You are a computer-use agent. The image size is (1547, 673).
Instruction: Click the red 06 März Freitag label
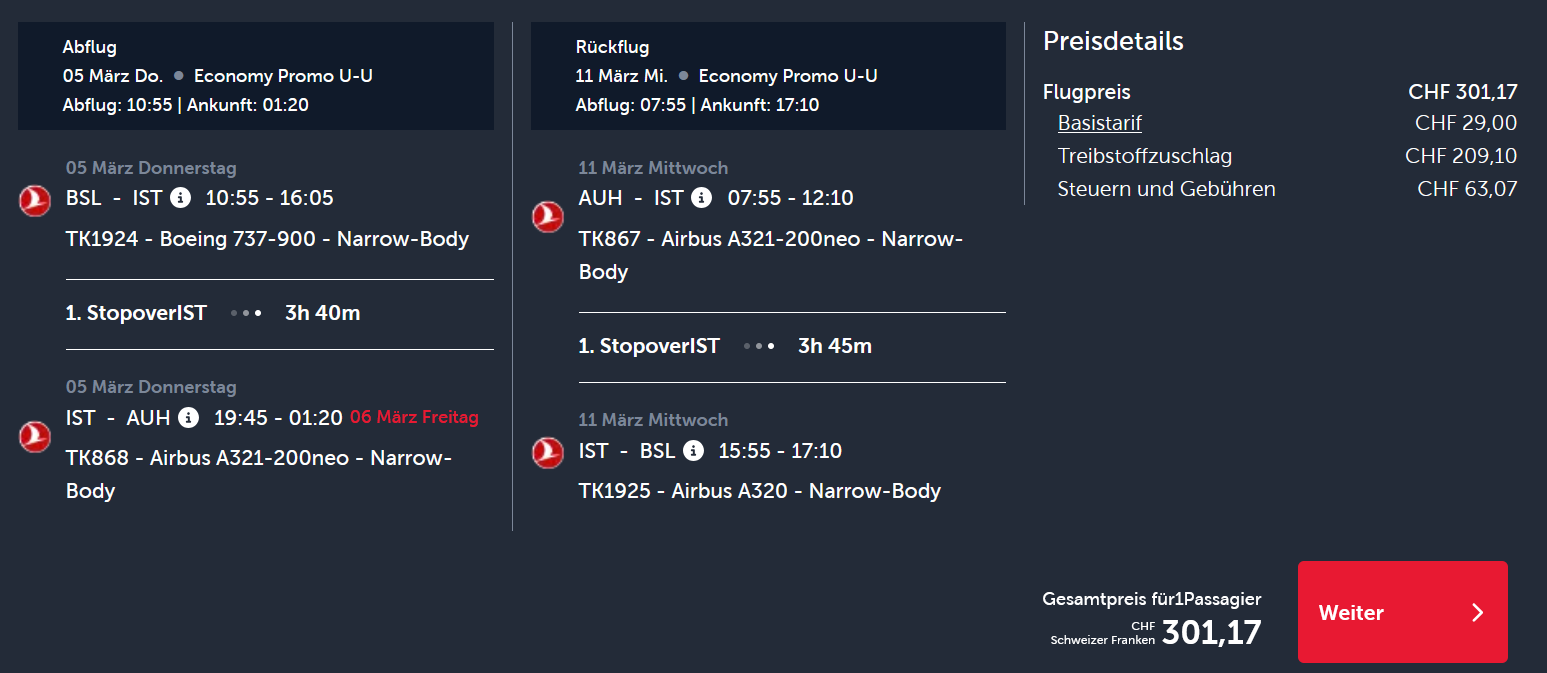[414, 417]
